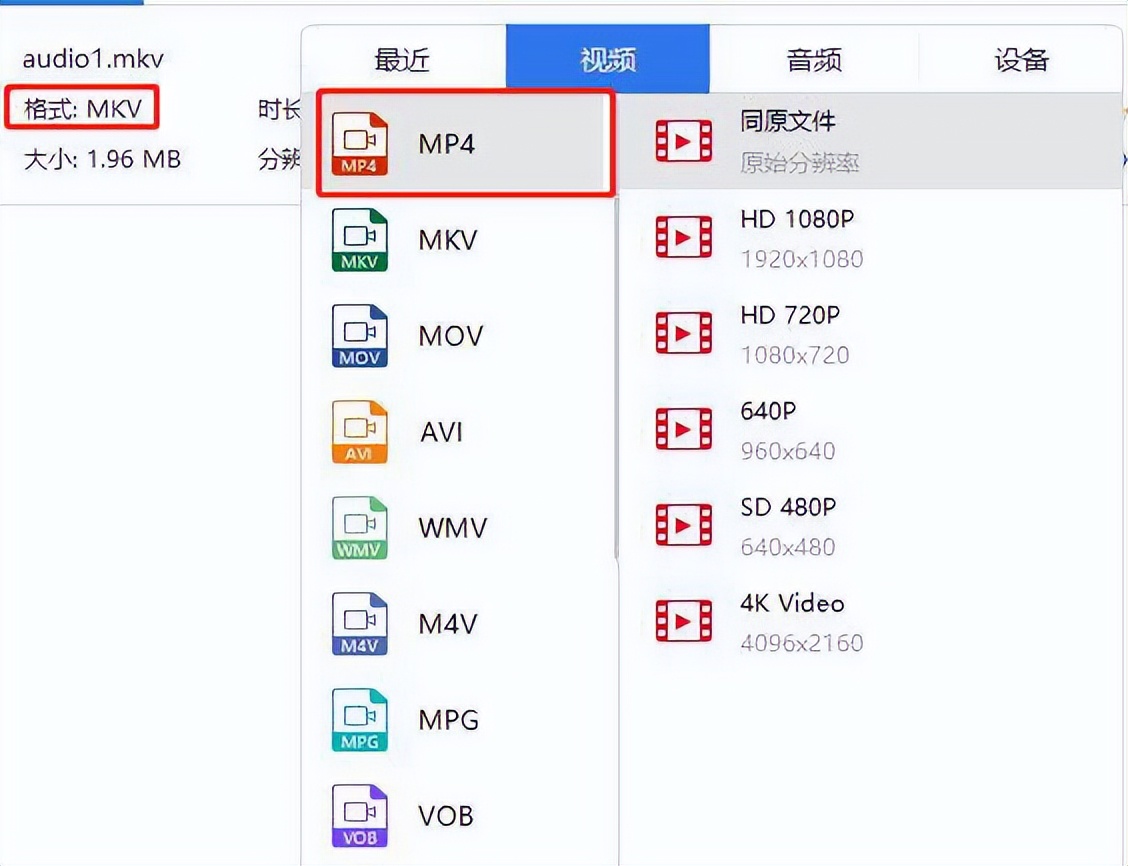Open the 视频 tab
This screenshot has width=1128, height=866.
[609, 60]
